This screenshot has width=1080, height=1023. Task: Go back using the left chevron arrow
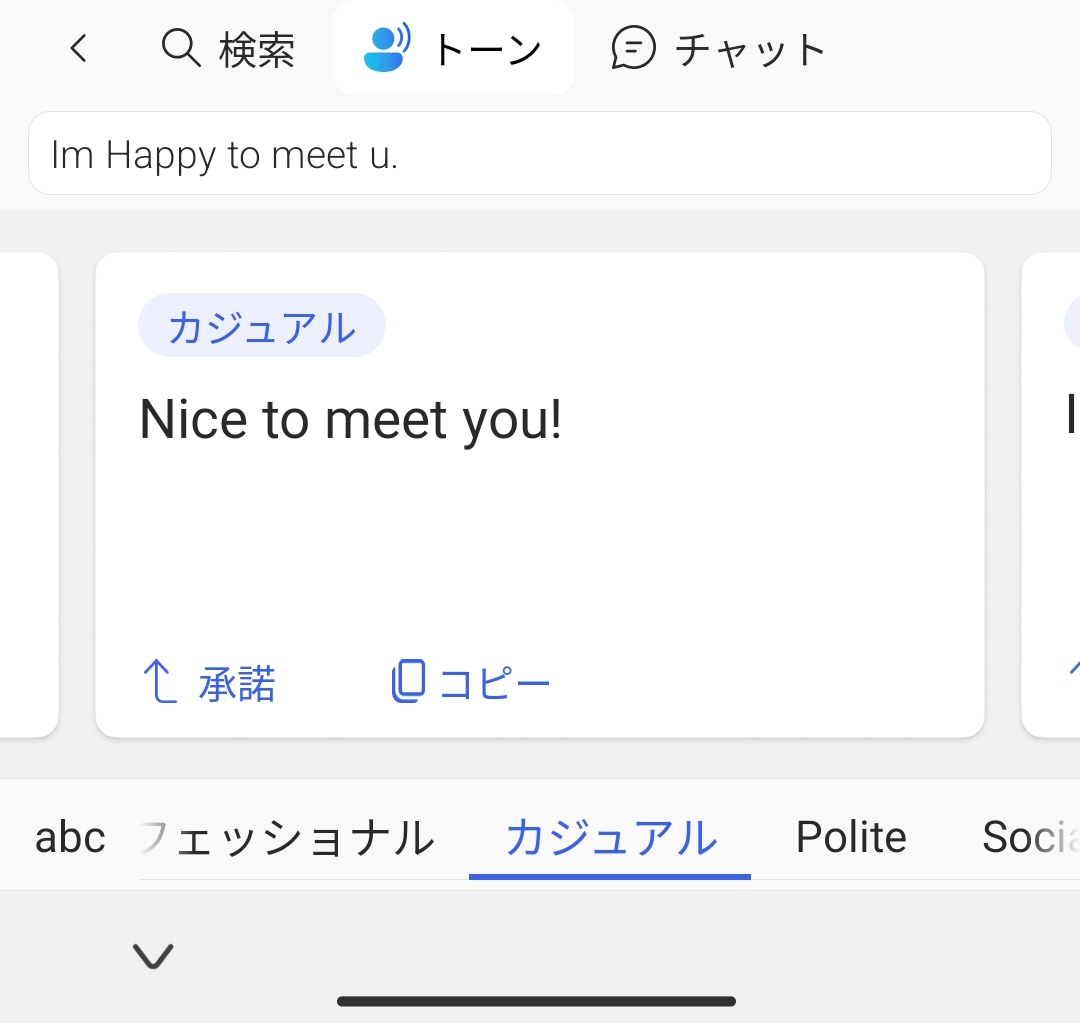point(79,48)
